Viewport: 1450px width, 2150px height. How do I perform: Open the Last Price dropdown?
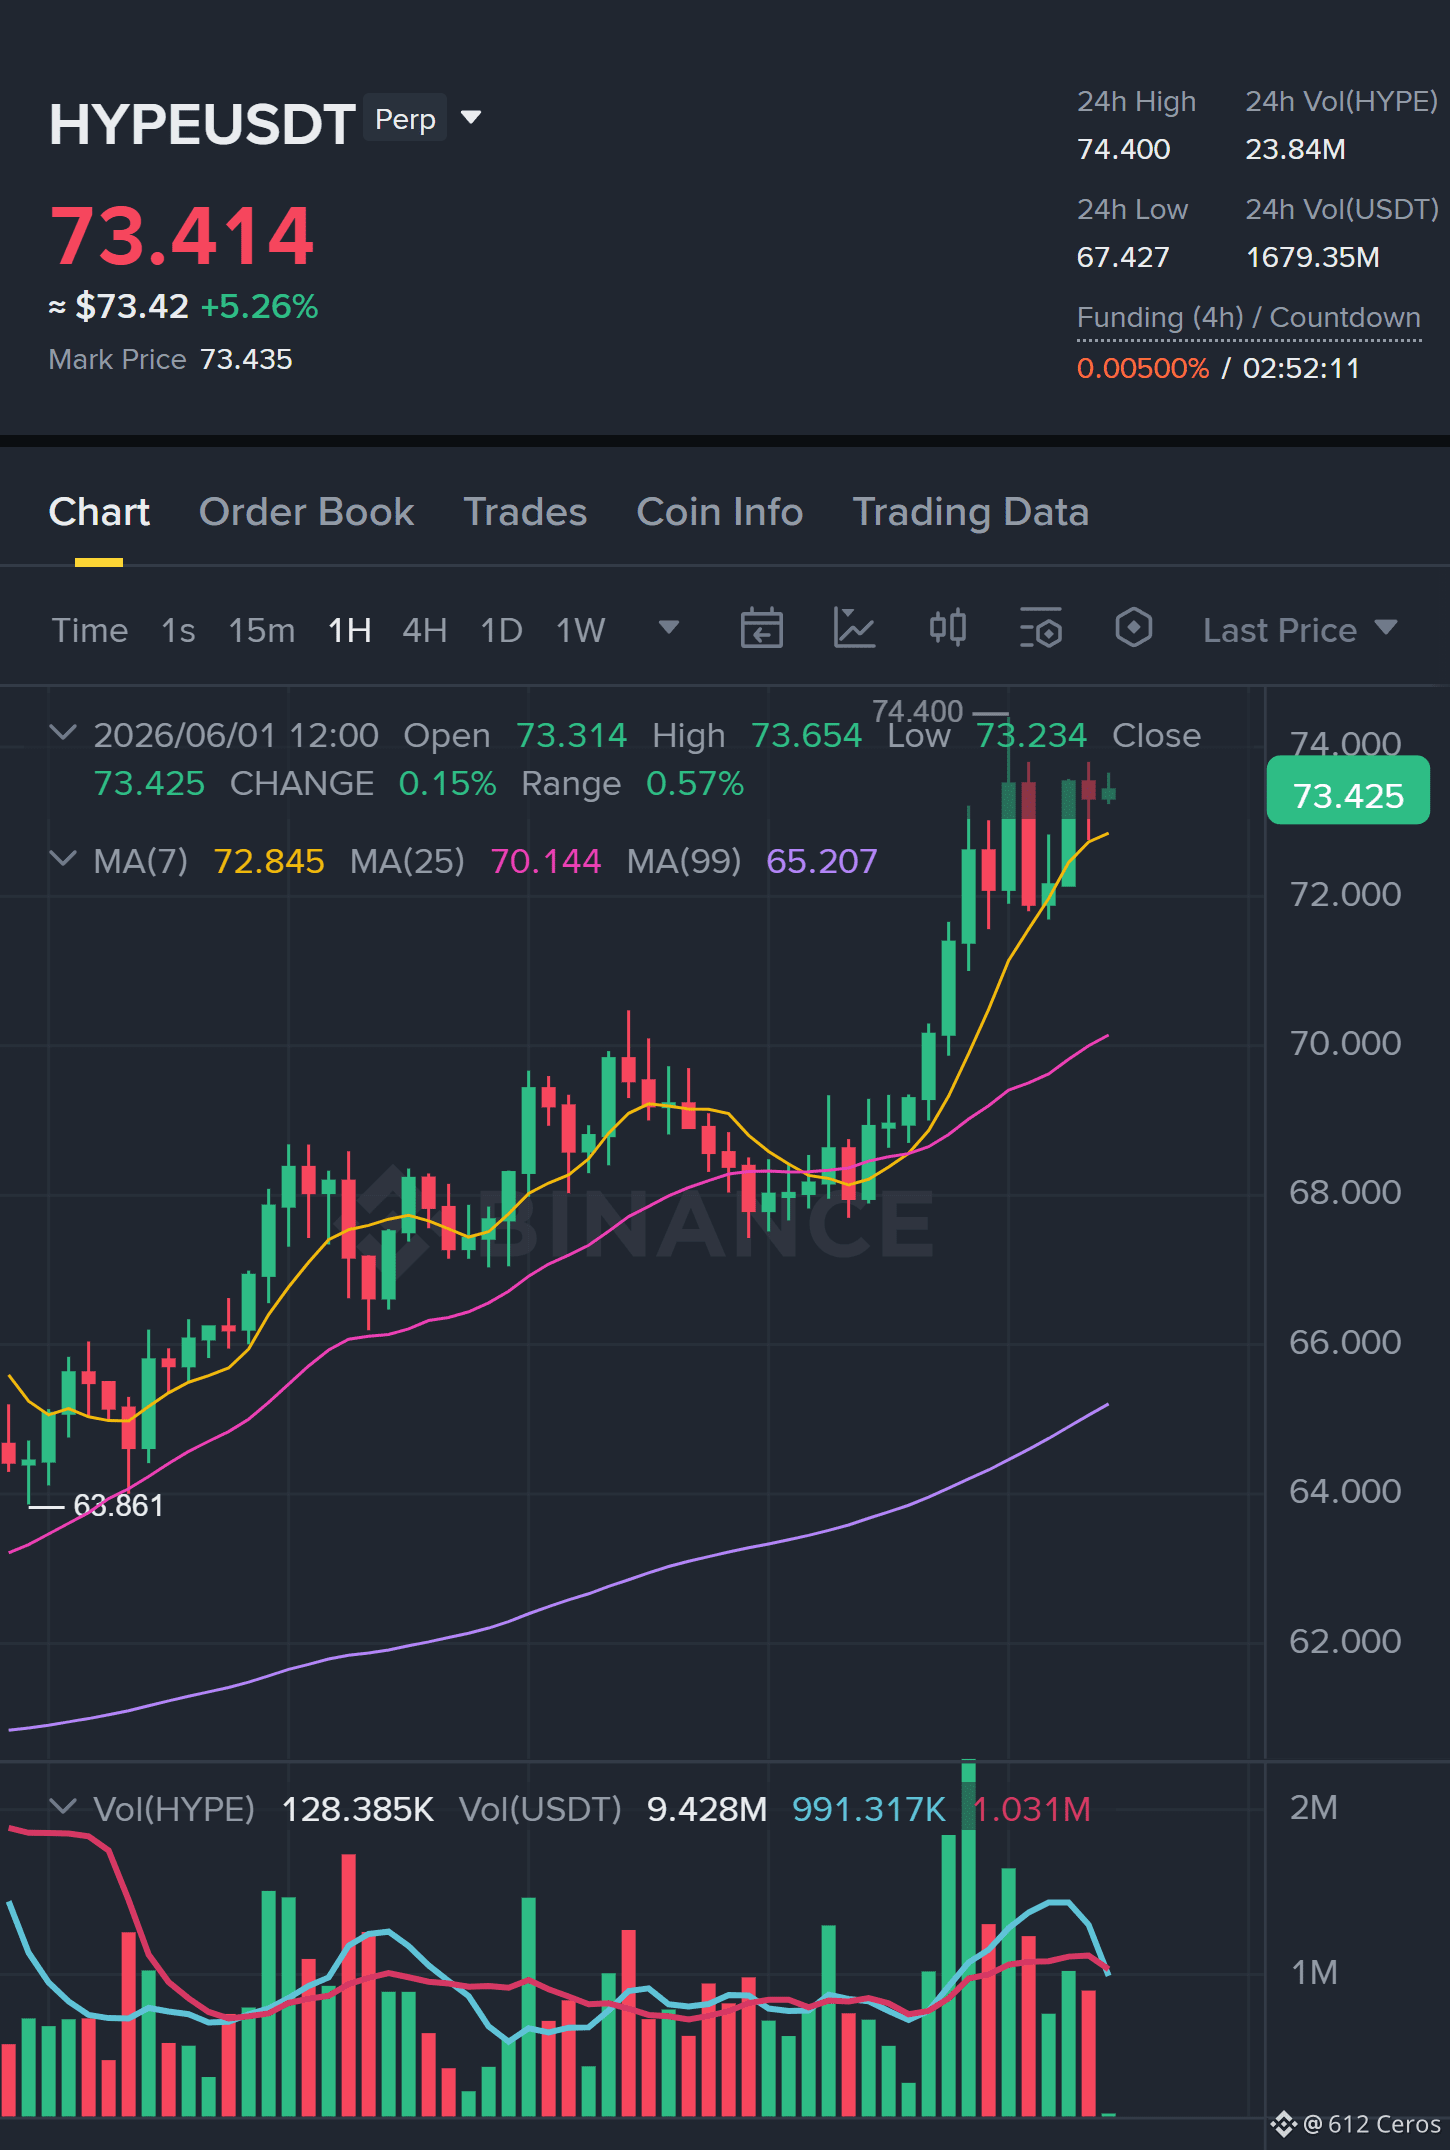click(1300, 630)
